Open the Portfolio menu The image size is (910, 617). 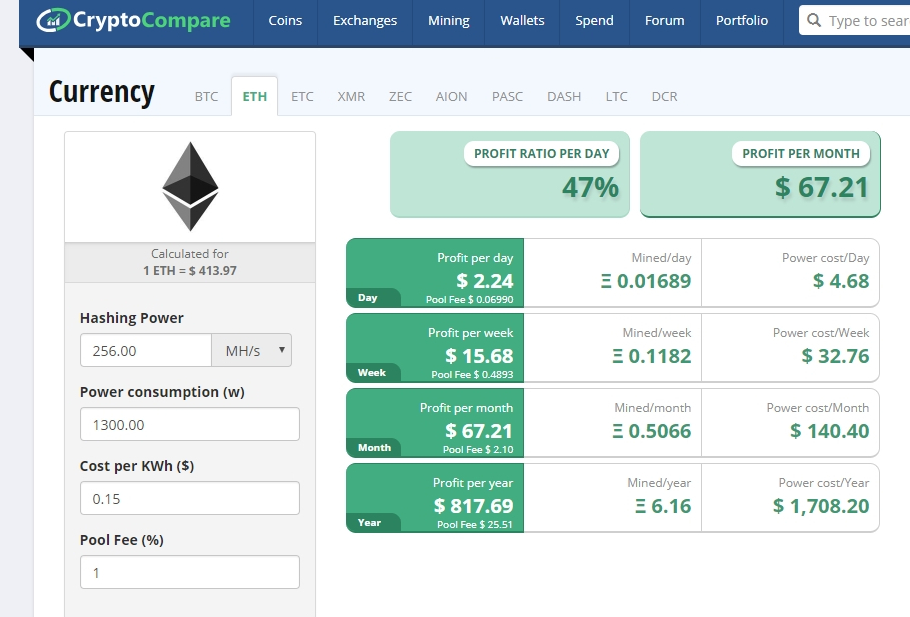(742, 21)
